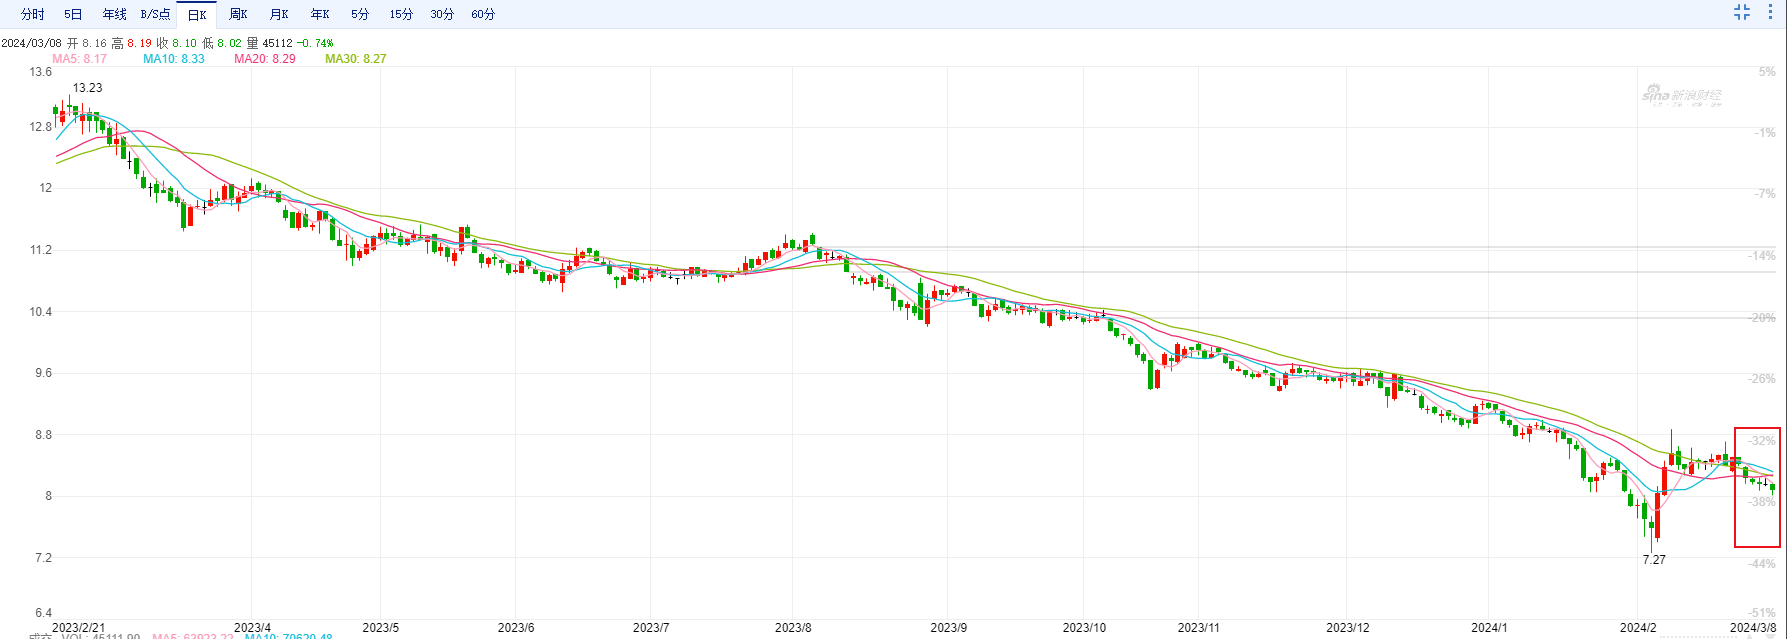Image resolution: width=1787 pixels, height=639 pixels.
Task: Select the 30分 thirty-minute interval
Action: click(x=442, y=14)
